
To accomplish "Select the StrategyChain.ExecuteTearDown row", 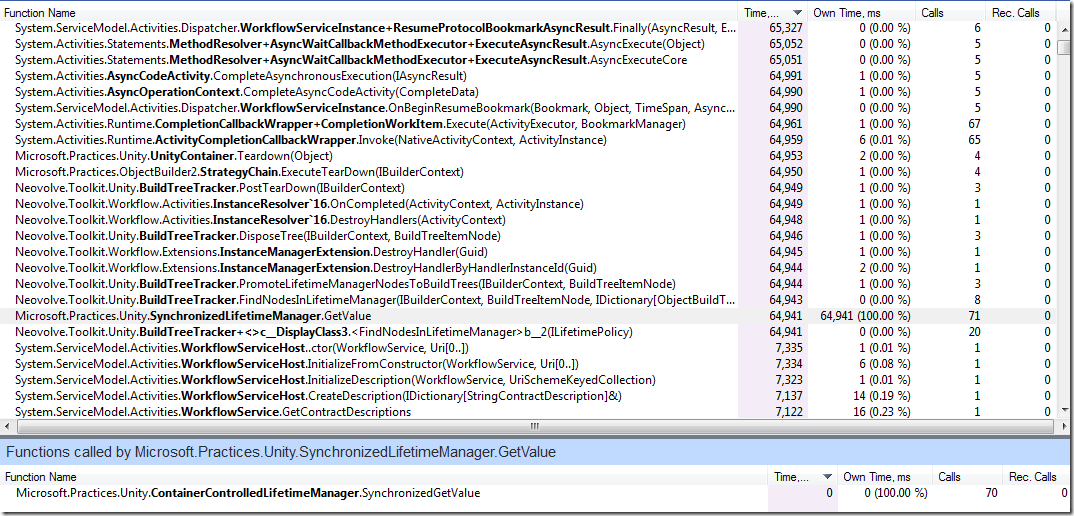I will 527,171.
